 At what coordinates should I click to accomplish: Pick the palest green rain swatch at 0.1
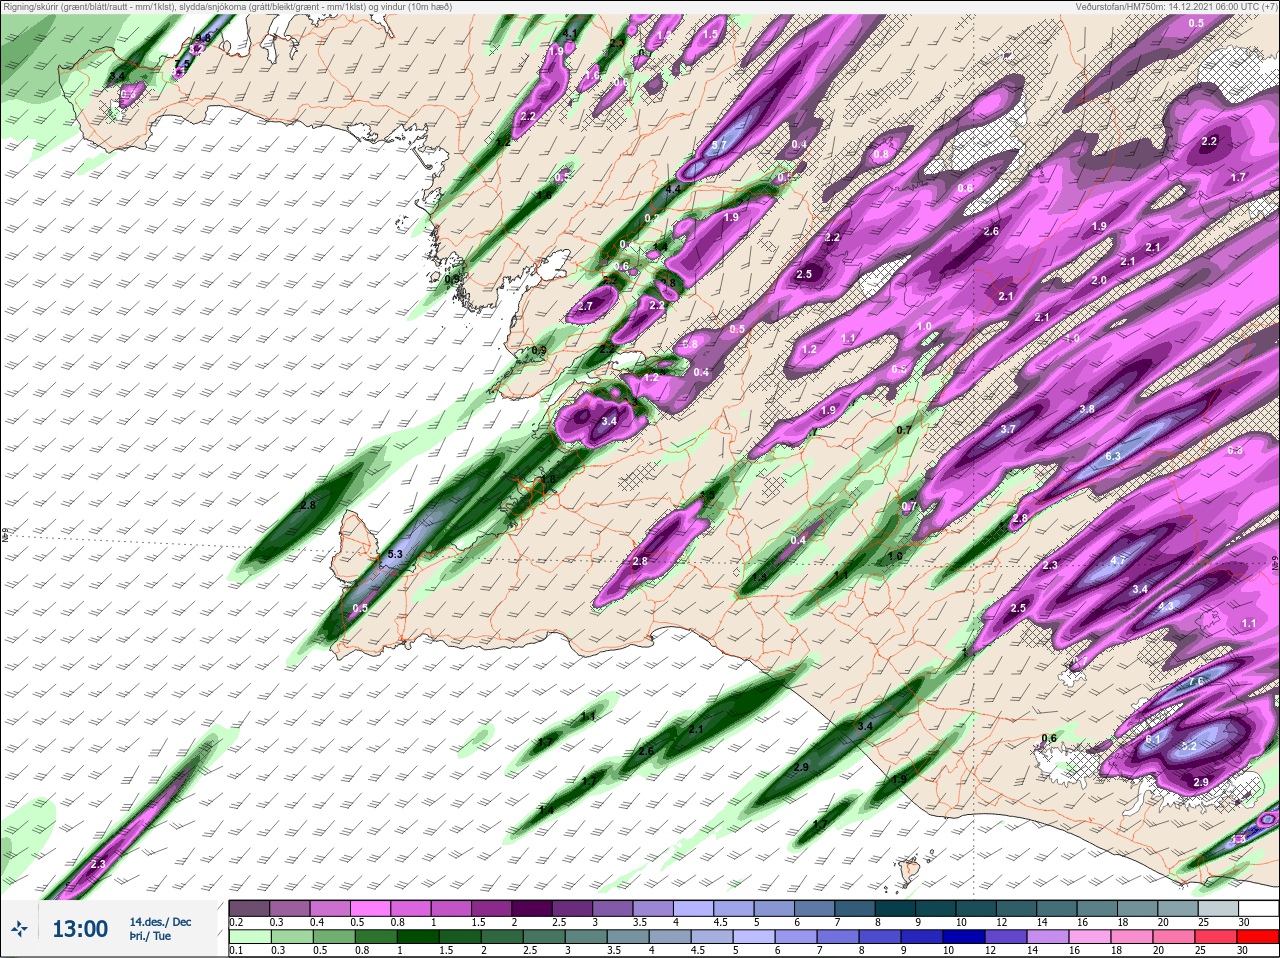[249, 936]
